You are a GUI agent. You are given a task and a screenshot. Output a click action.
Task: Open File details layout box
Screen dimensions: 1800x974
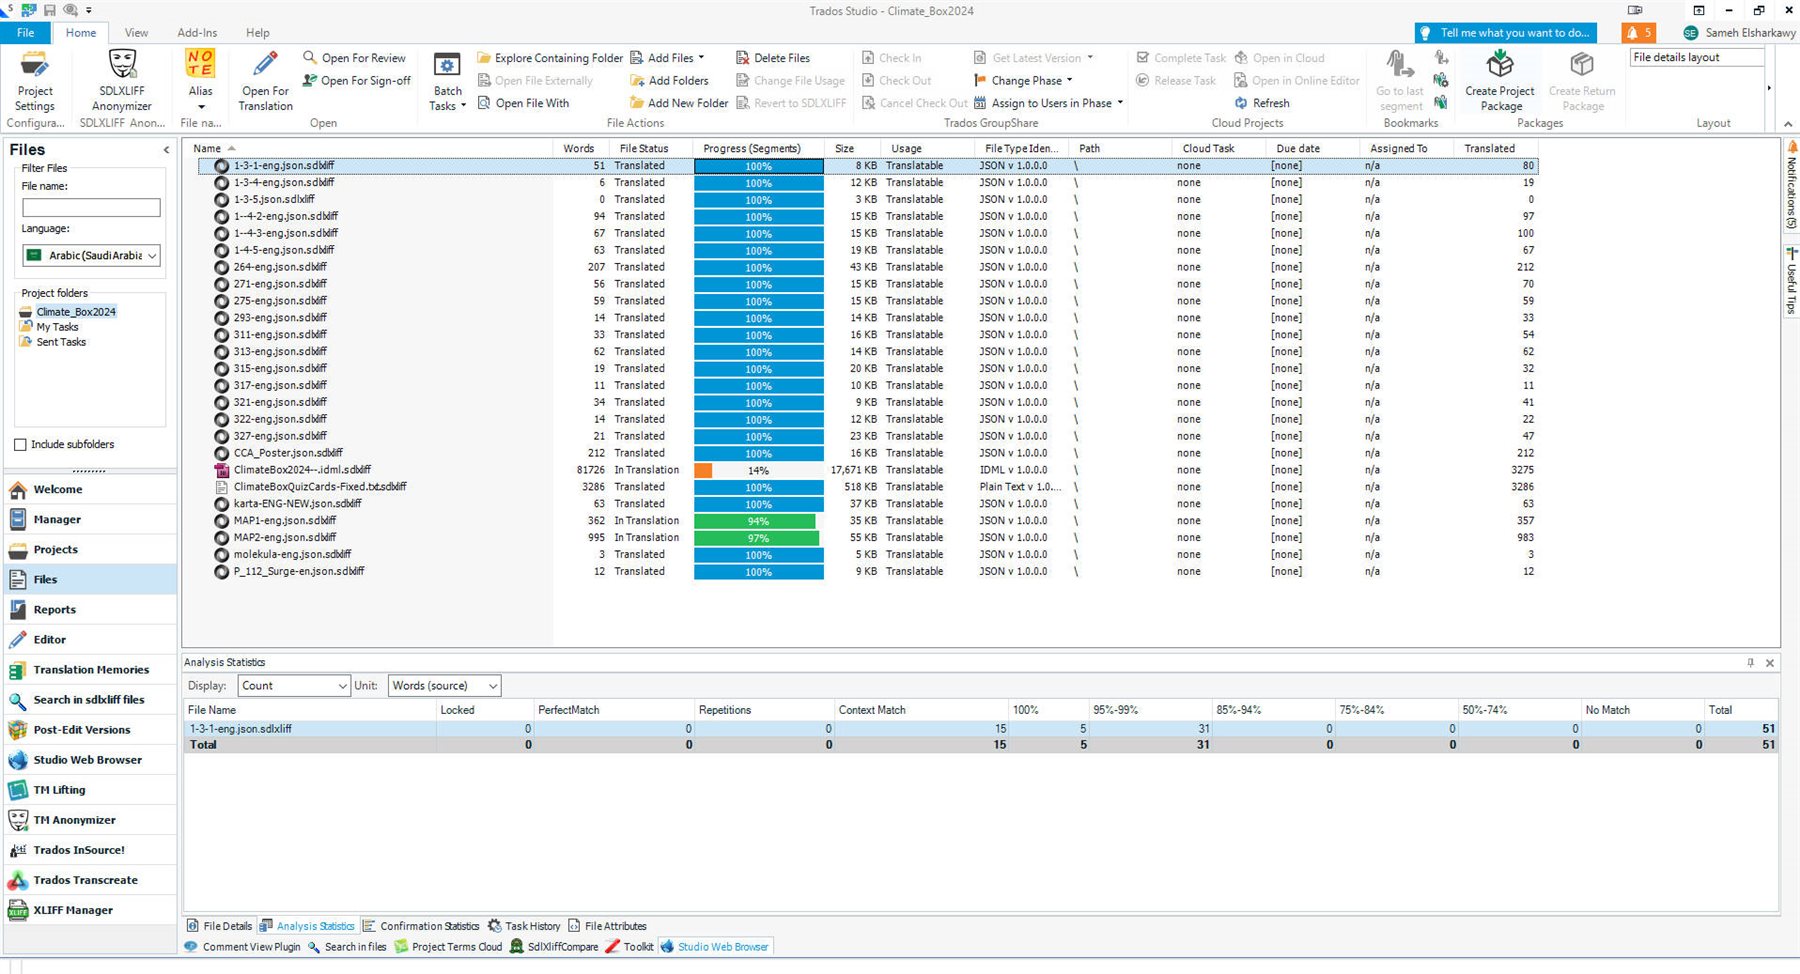coord(1696,58)
